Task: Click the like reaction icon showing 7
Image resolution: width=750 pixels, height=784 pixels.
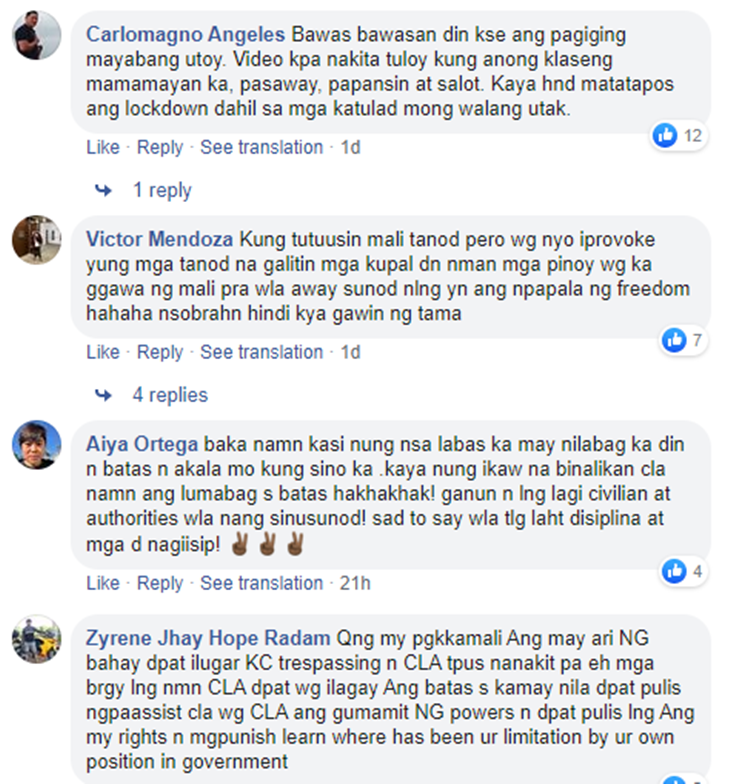Action: (674, 340)
